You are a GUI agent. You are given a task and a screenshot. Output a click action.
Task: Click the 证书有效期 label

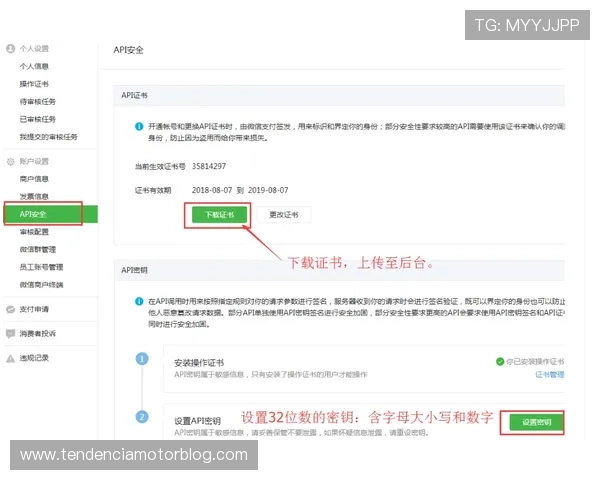coord(153,190)
